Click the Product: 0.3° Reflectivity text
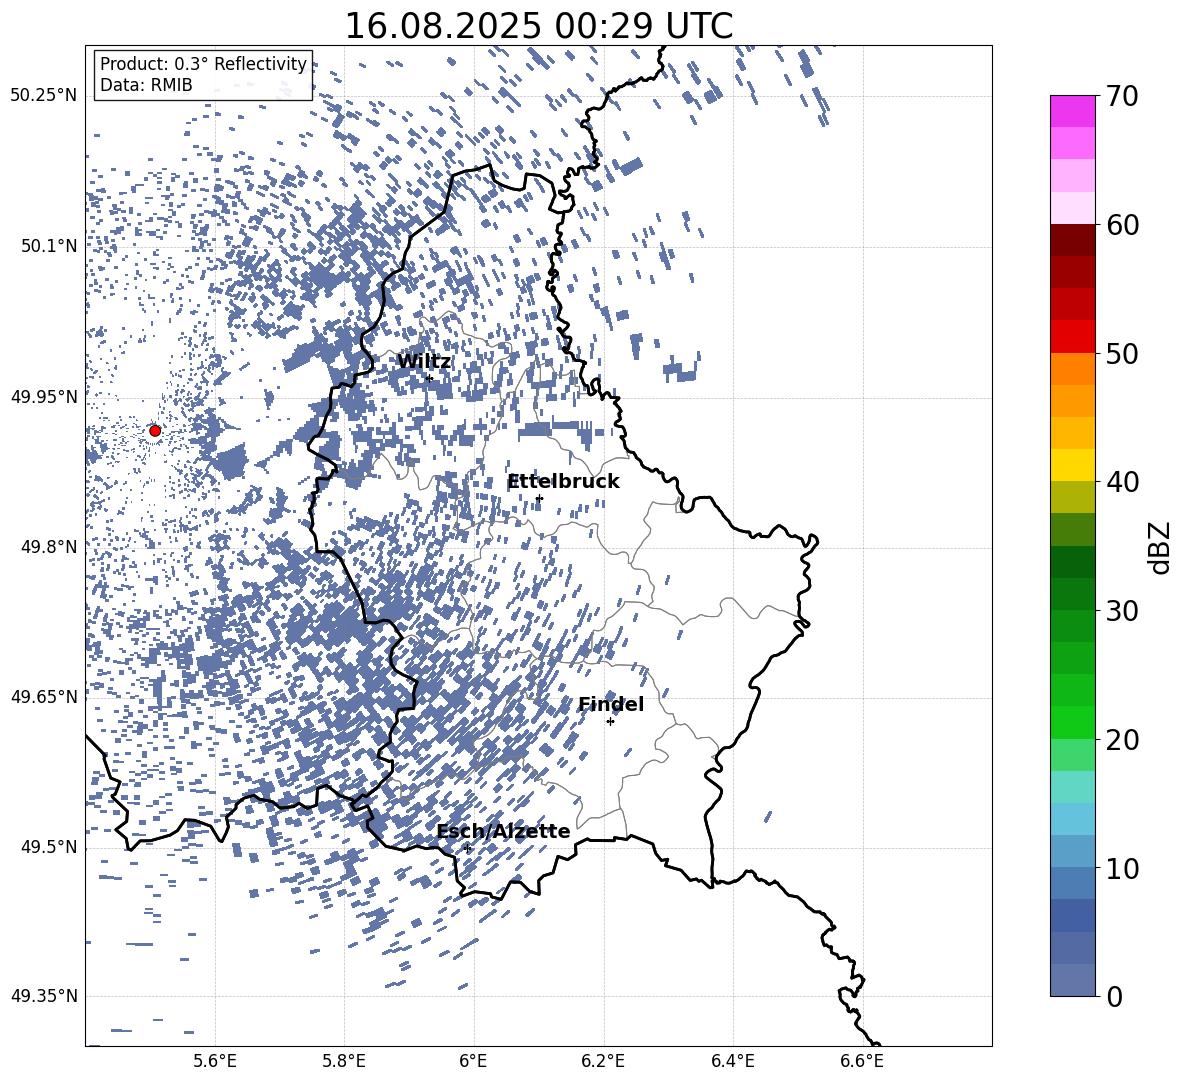The width and height of the screenshot is (1184, 1081). click(203, 63)
